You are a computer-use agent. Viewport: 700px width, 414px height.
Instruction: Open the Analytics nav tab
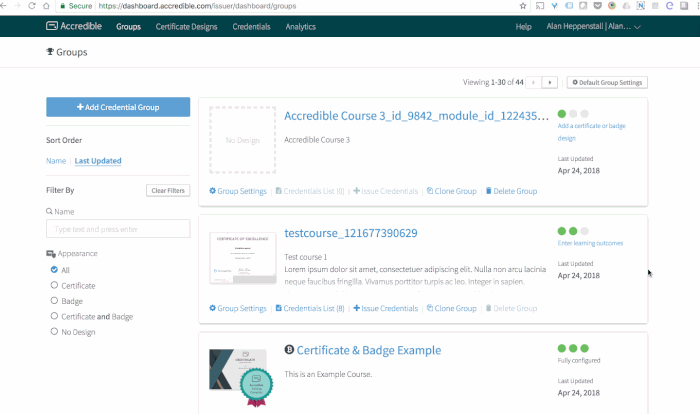[300, 27]
